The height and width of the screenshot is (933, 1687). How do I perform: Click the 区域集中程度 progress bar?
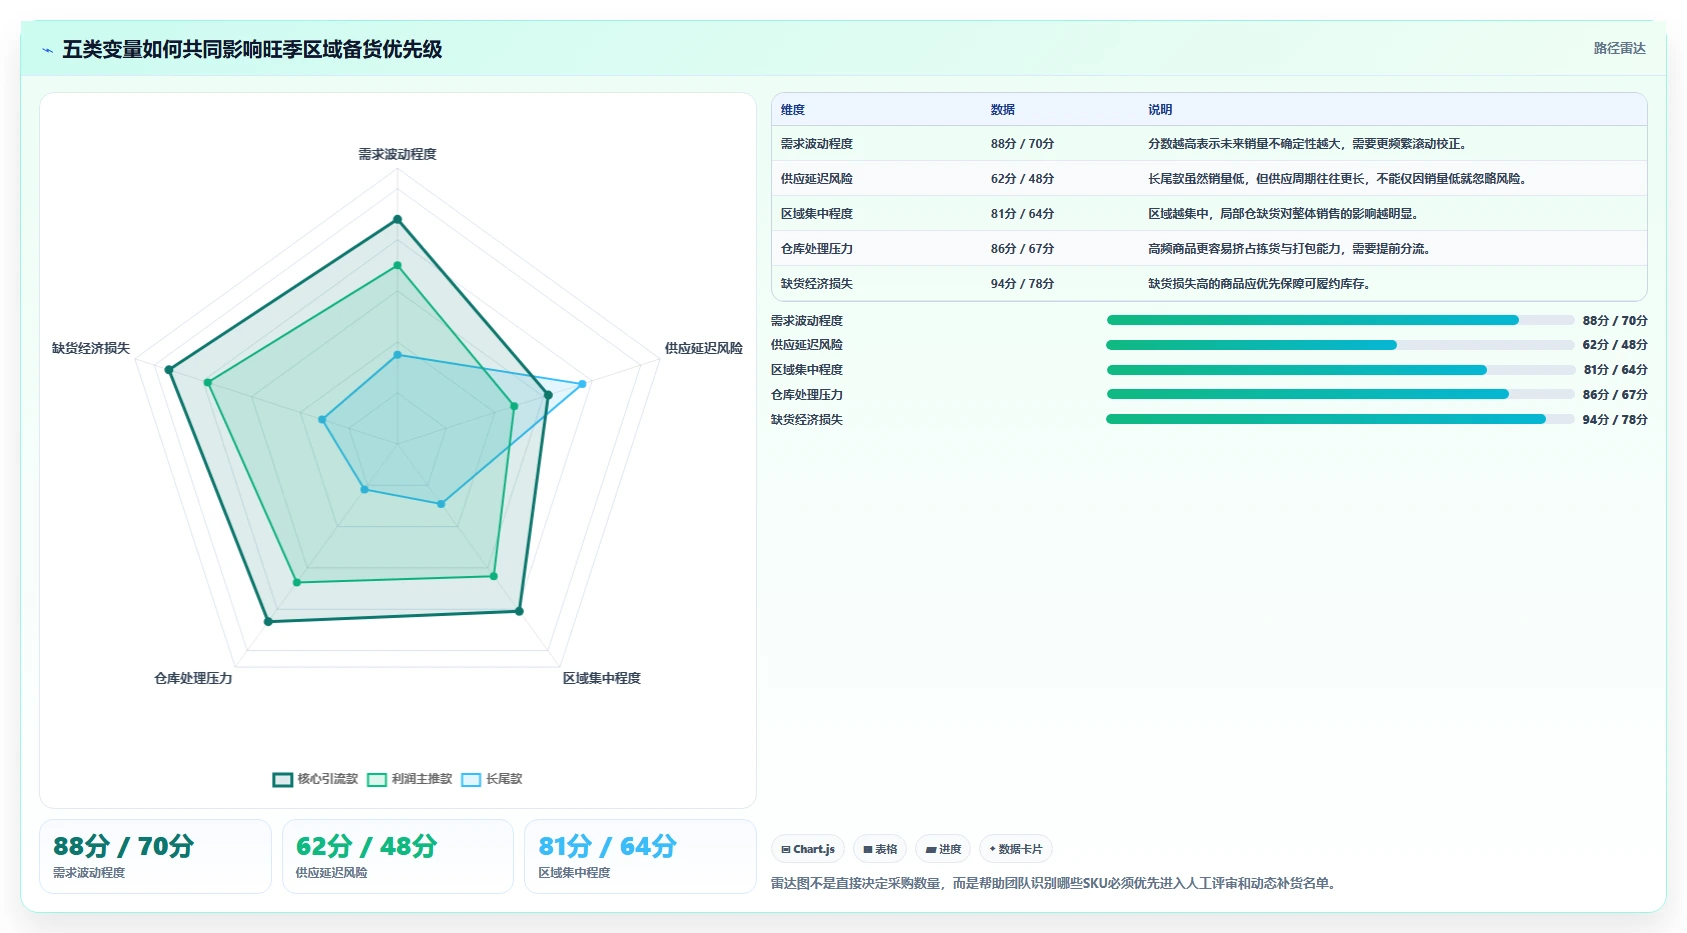click(1340, 370)
